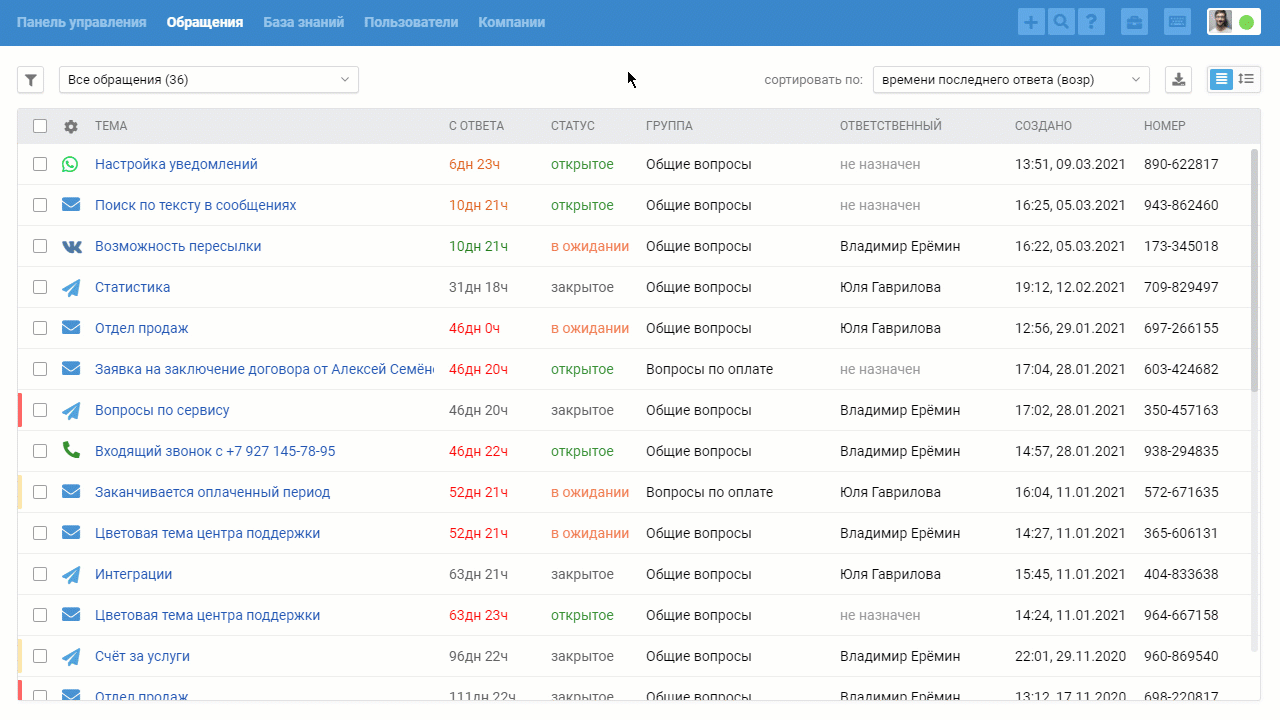Export tickets with the download icon
Screen dimensions: 1280x720
pos(1179,80)
